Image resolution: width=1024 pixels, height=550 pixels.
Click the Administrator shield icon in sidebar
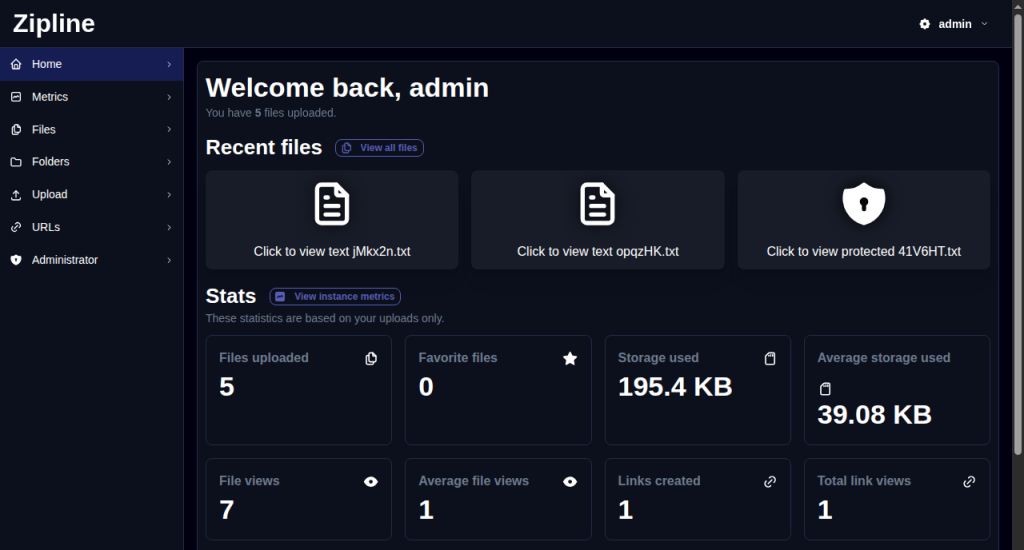pos(16,260)
